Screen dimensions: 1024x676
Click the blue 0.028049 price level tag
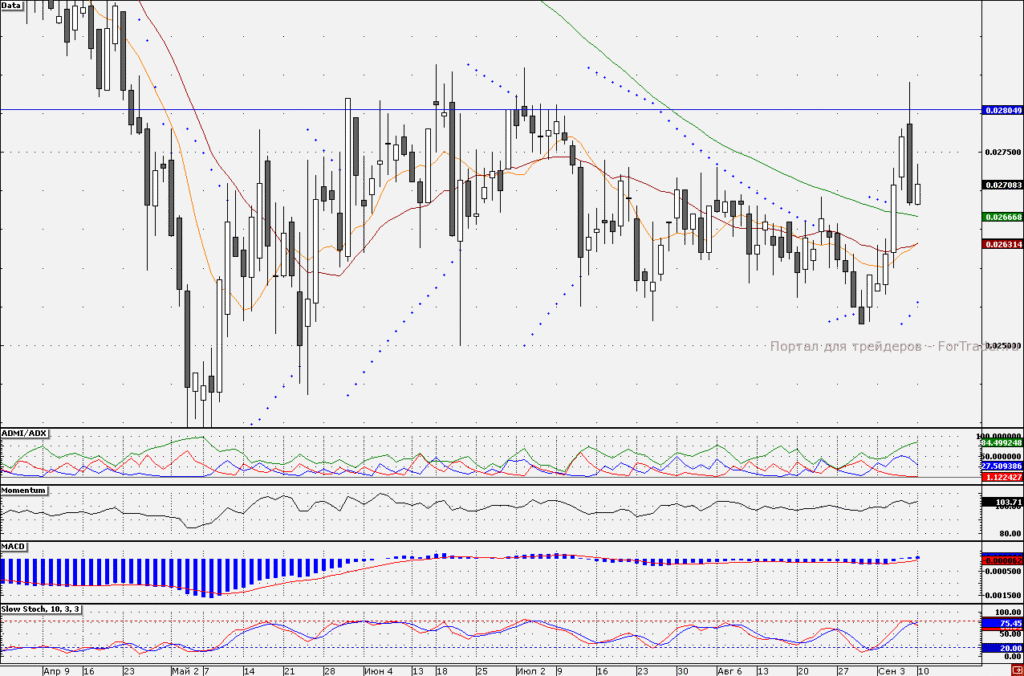pos(1002,111)
